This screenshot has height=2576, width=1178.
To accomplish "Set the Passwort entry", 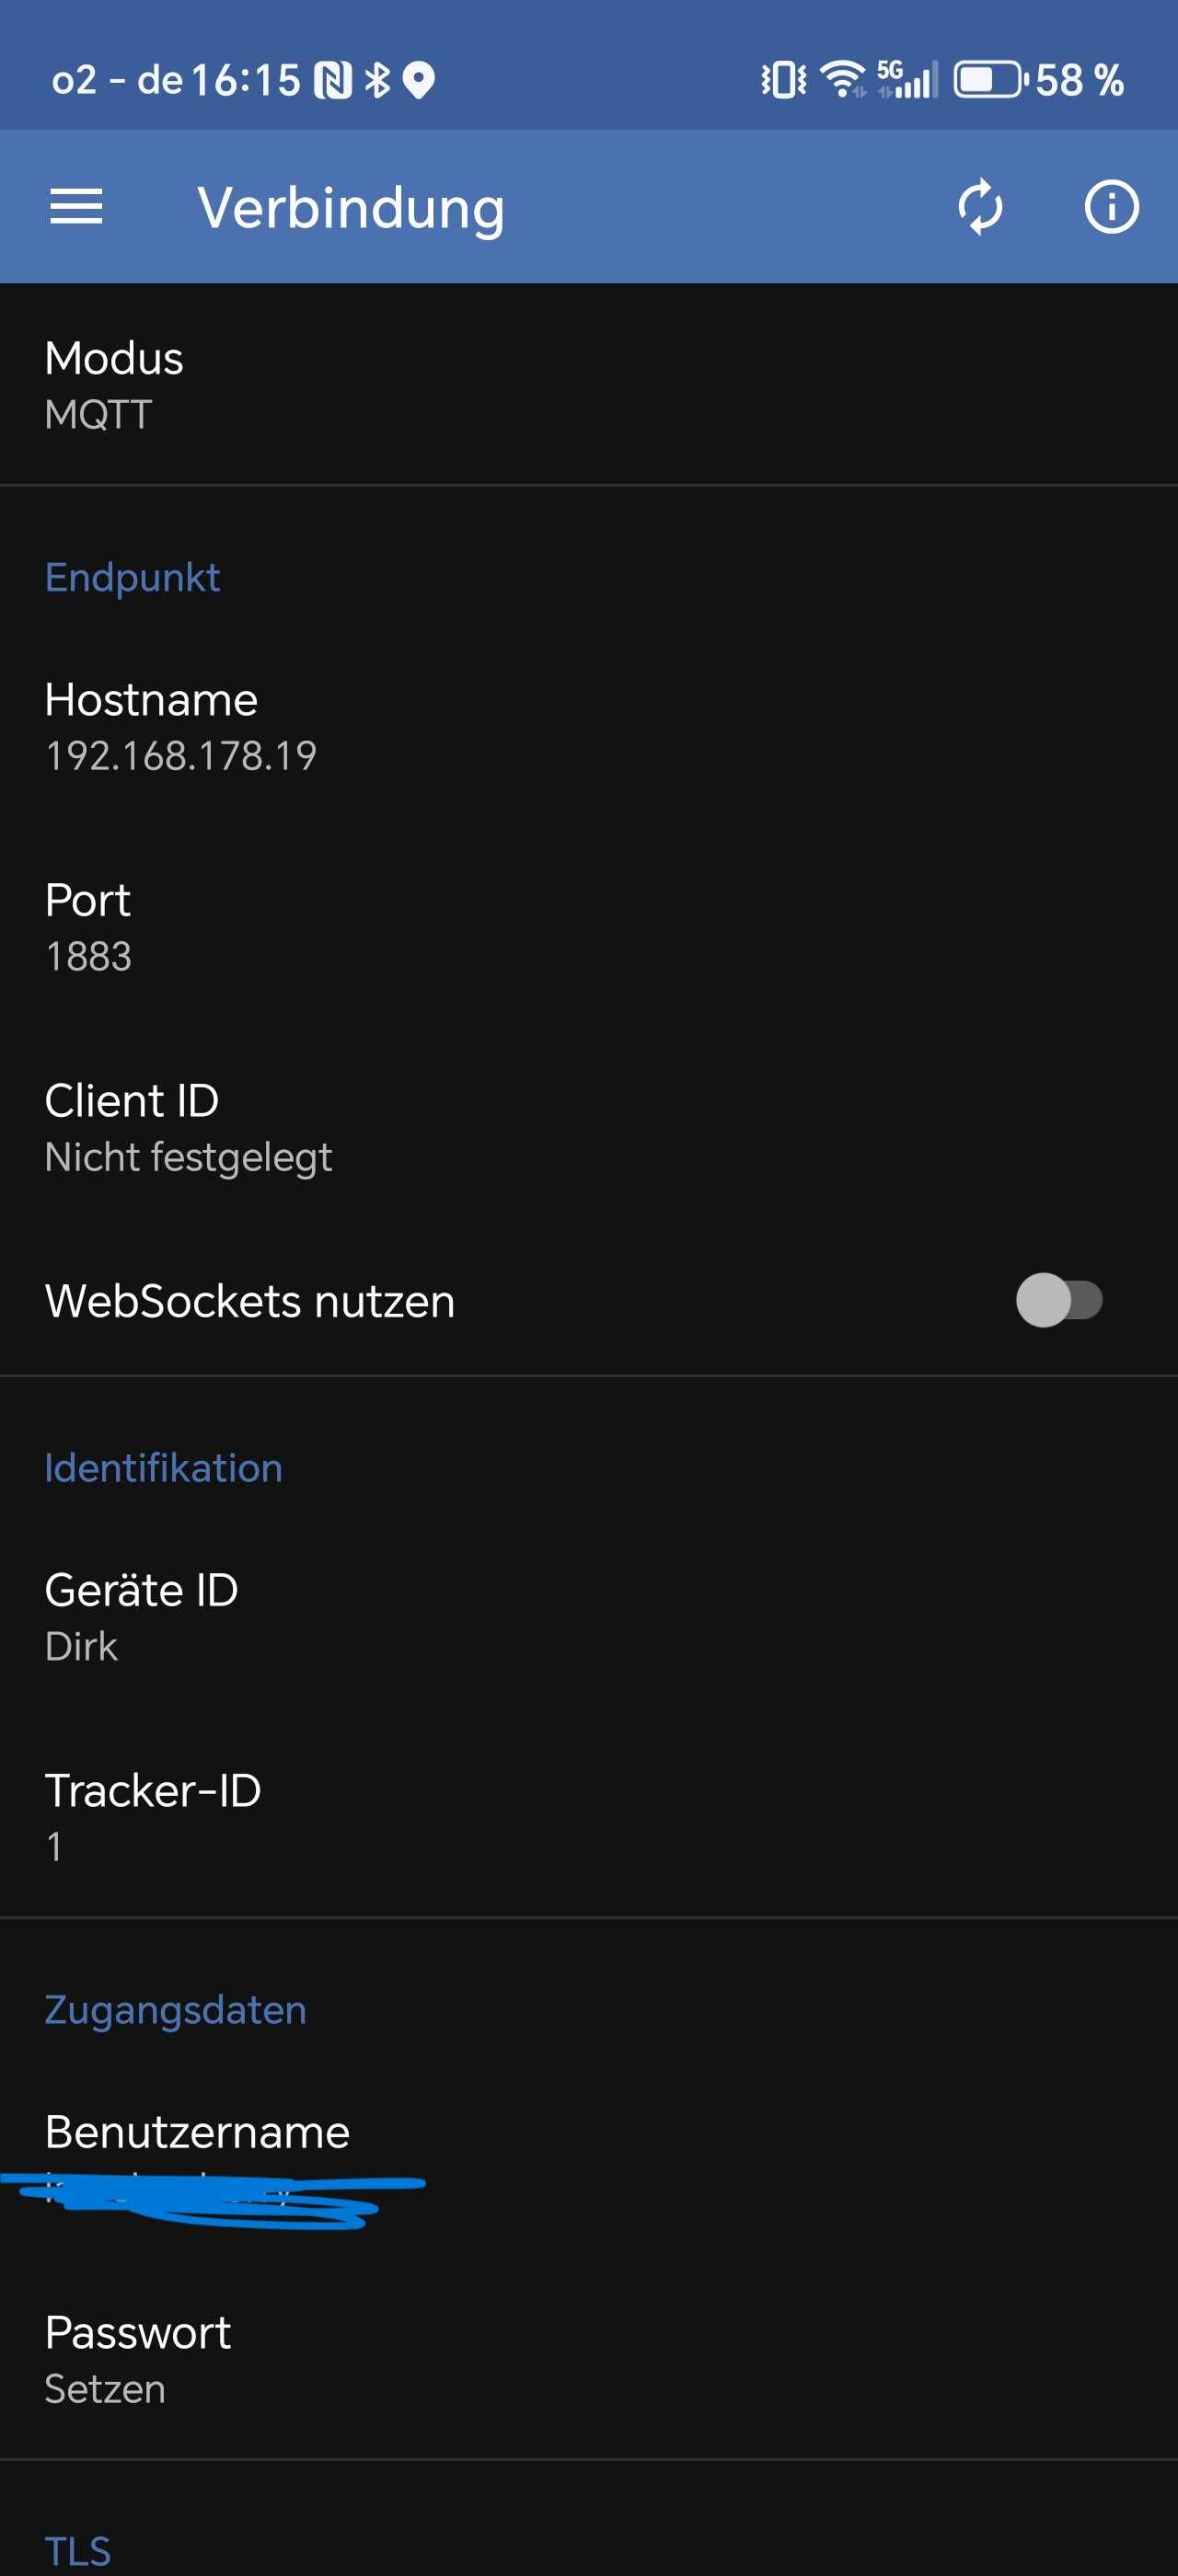I will [588, 2358].
